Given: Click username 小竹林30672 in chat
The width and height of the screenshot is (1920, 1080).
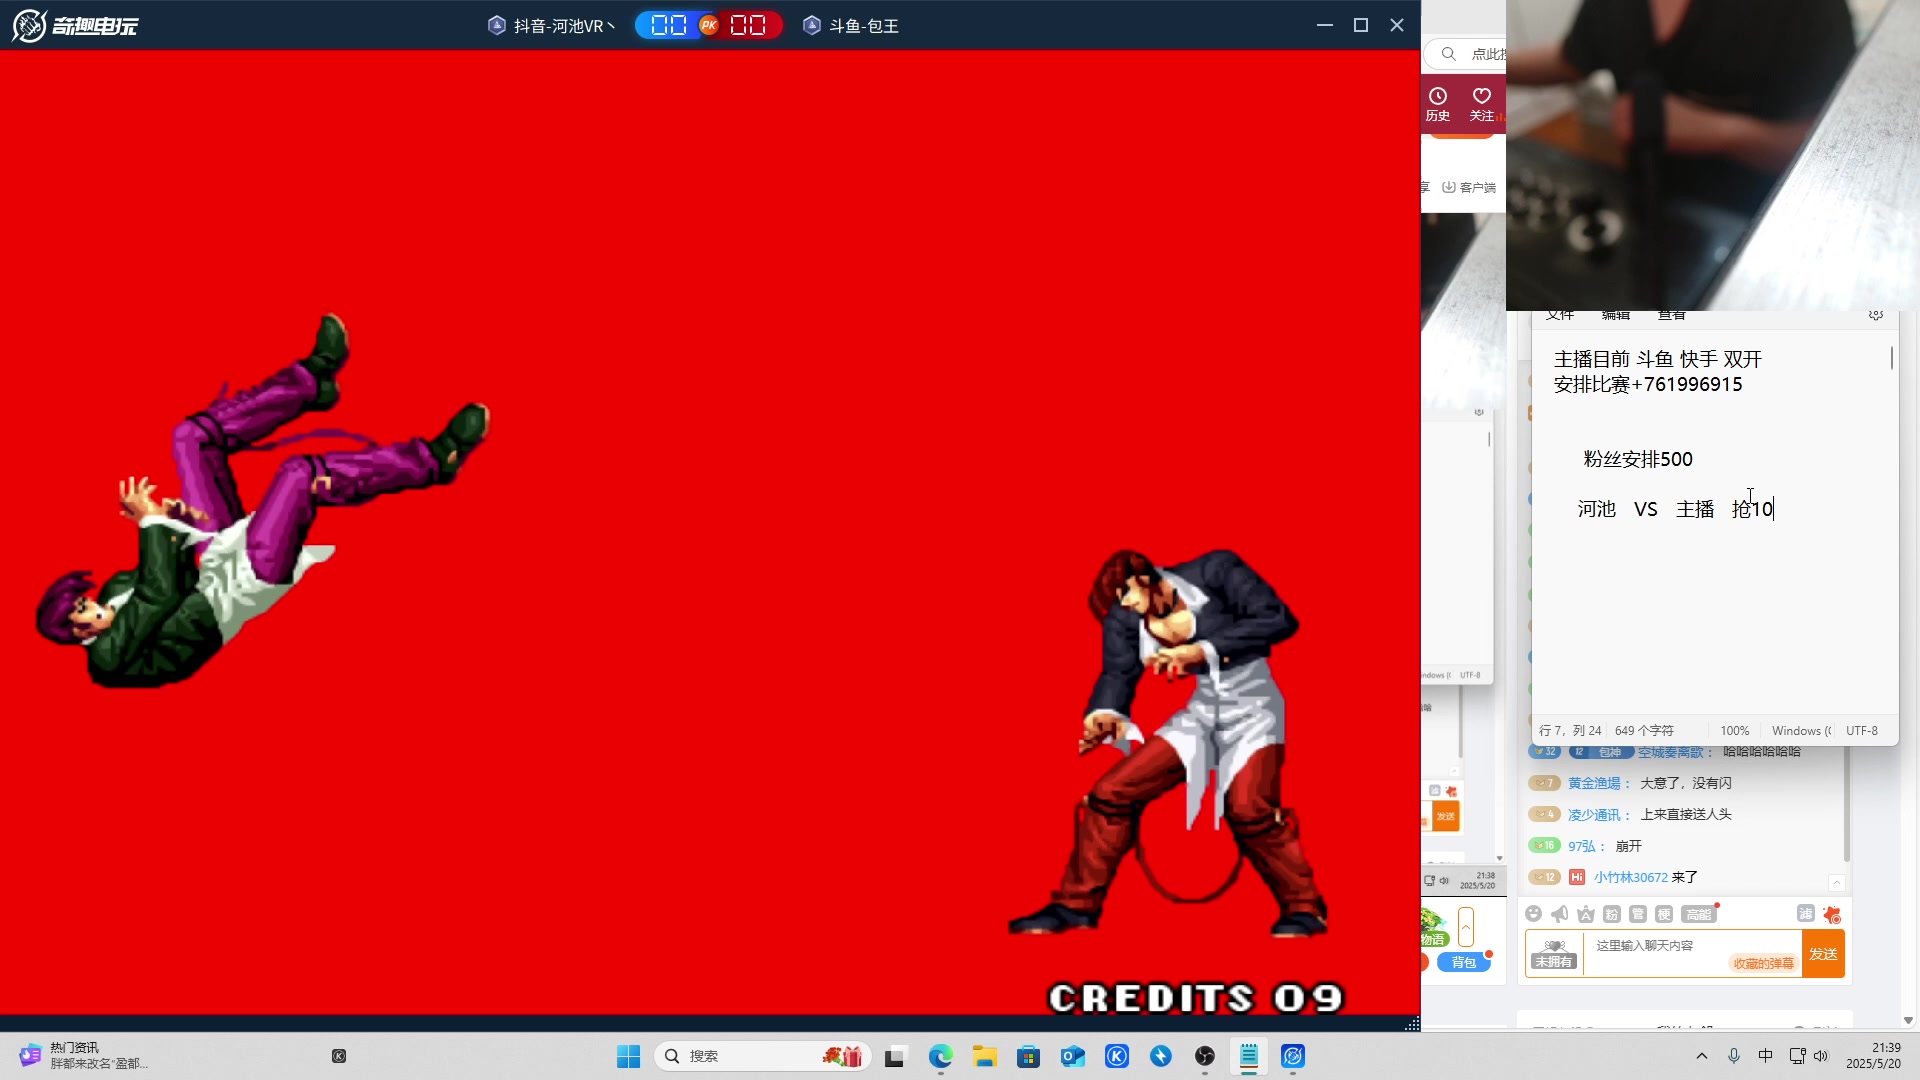Looking at the screenshot, I should click(x=1631, y=877).
